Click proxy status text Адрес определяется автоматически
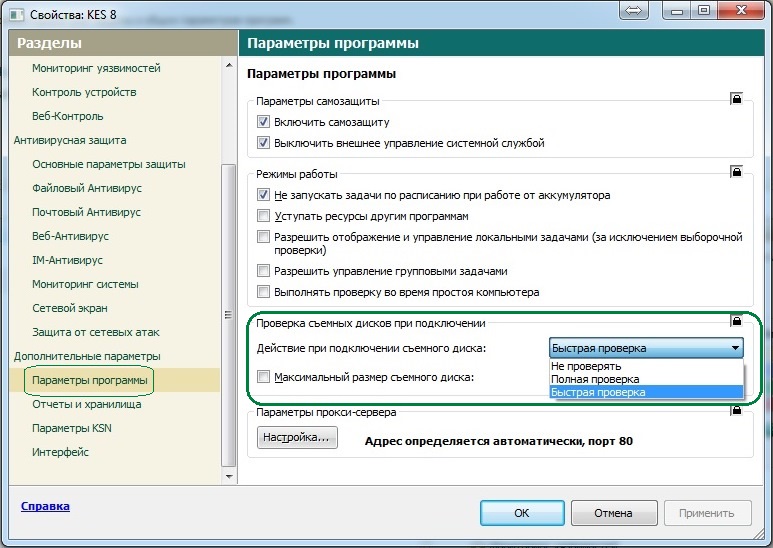This screenshot has width=773, height=548. (498, 441)
